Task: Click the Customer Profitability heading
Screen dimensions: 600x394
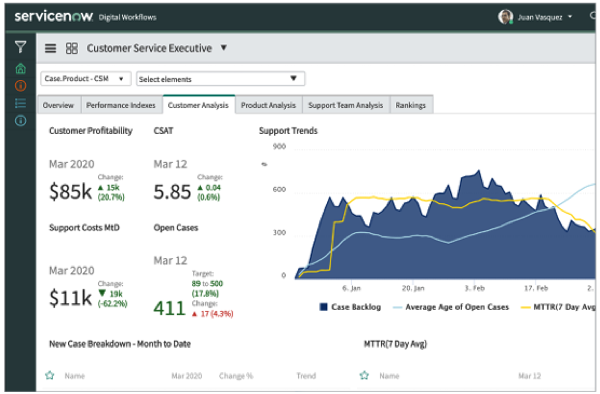Action: tap(91, 131)
